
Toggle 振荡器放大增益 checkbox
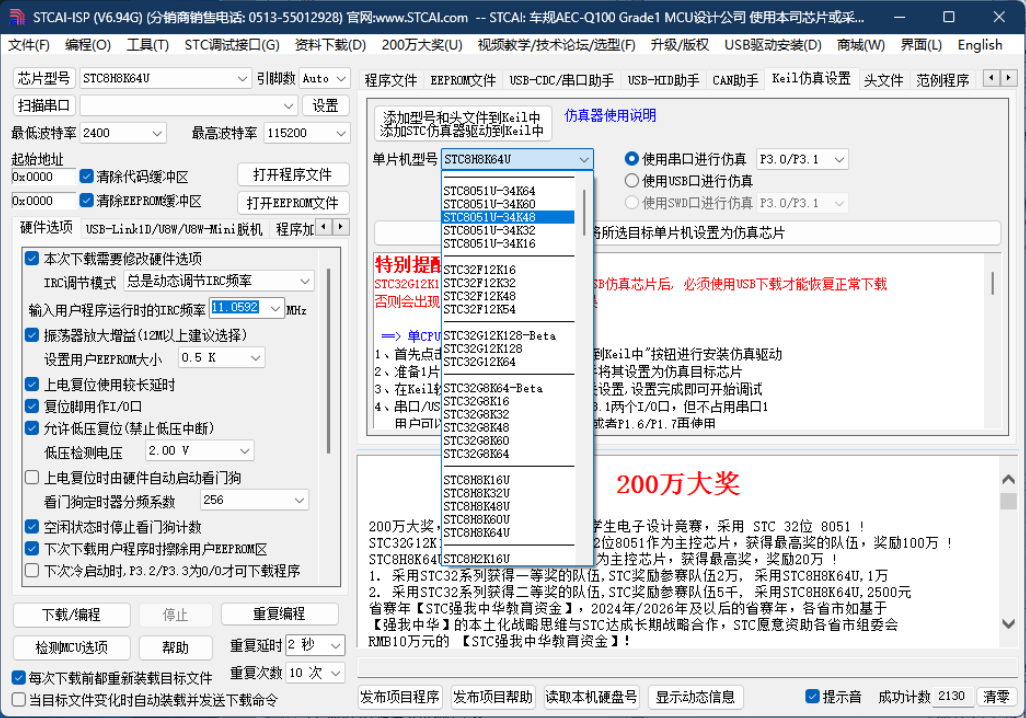[x=32, y=335]
